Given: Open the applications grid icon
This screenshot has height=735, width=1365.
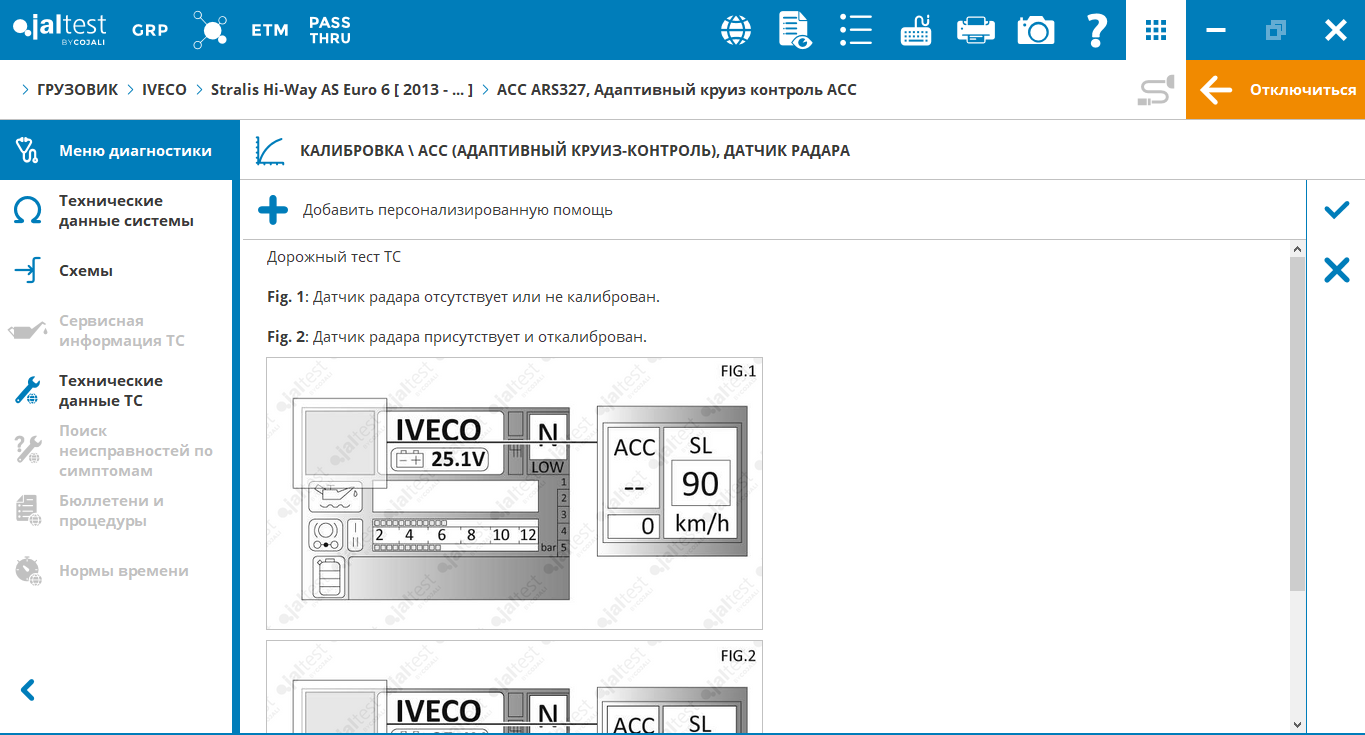Looking at the screenshot, I should point(1156,30).
